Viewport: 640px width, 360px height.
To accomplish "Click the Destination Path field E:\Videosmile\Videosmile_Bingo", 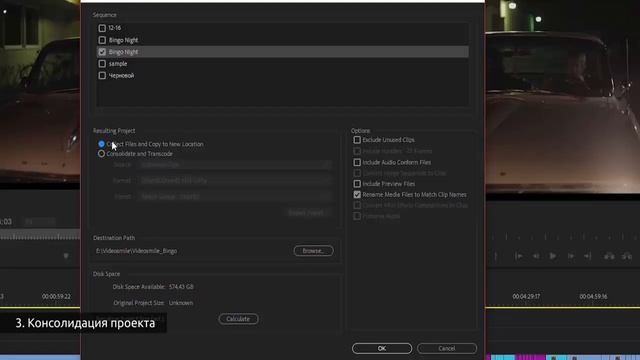I will click(136, 251).
